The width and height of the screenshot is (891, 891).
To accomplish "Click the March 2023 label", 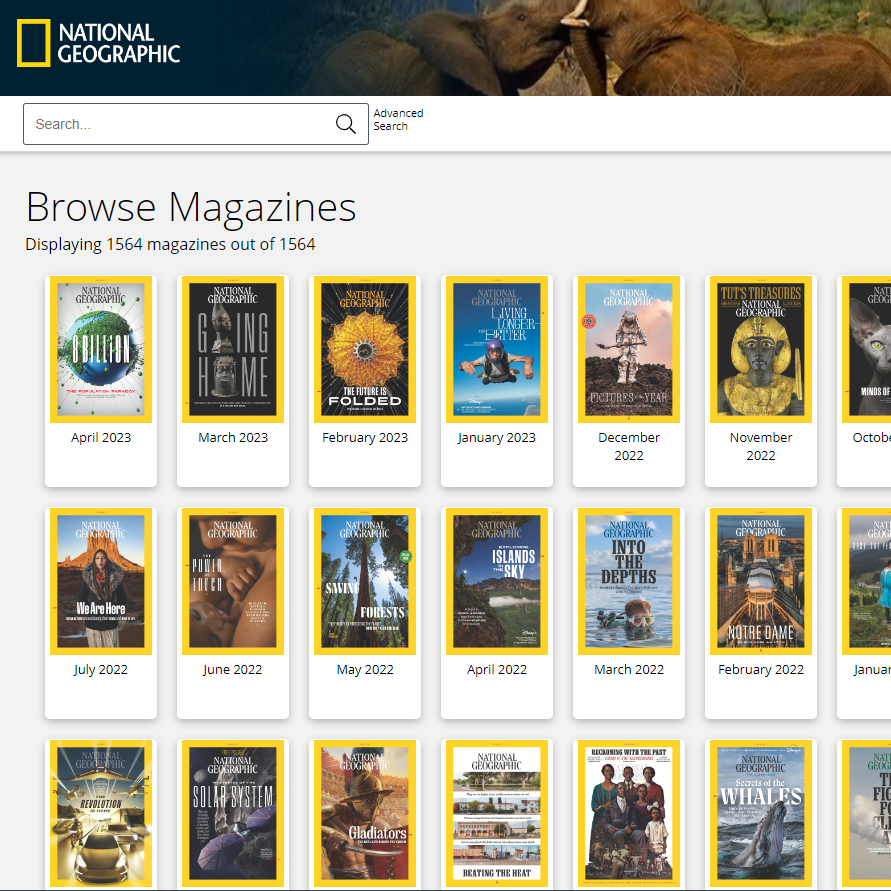I will [233, 438].
